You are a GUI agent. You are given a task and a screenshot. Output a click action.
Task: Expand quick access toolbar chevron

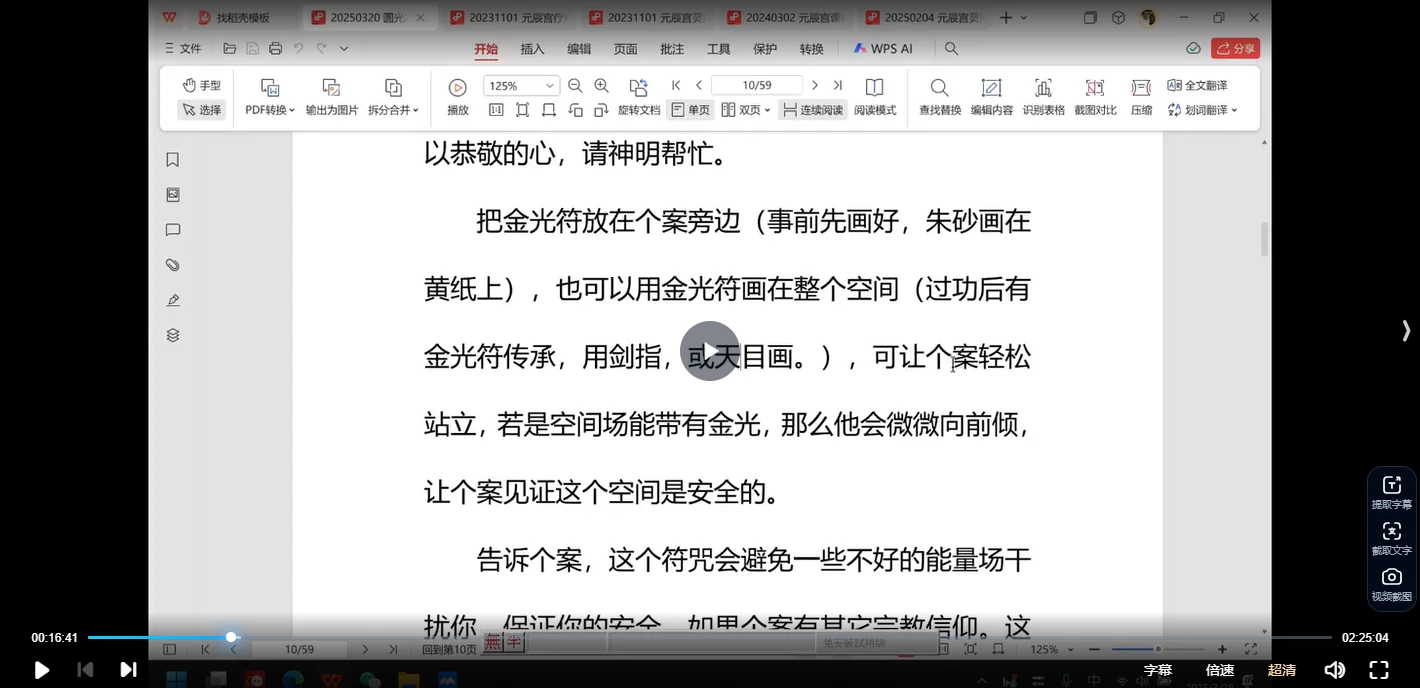tap(344, 48)
